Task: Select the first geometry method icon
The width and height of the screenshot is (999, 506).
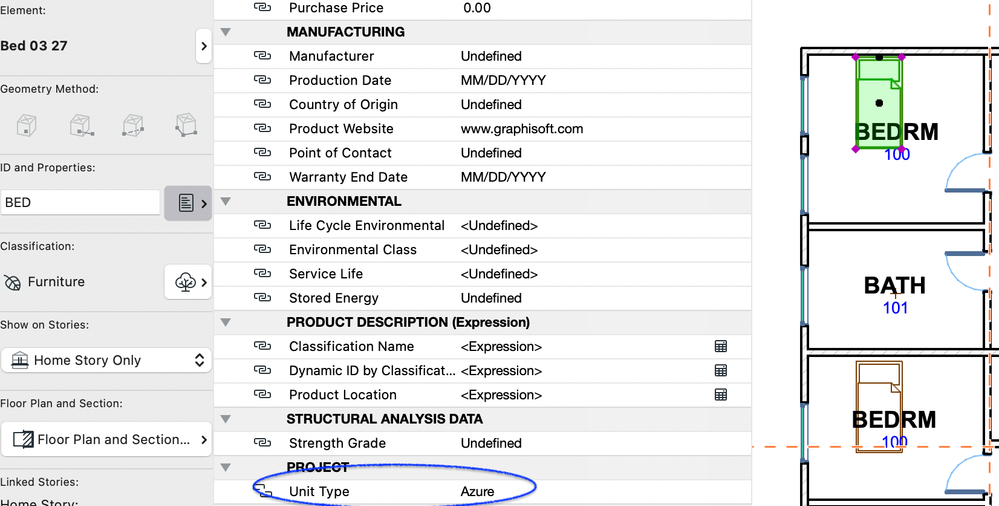Action: point(28,126)
